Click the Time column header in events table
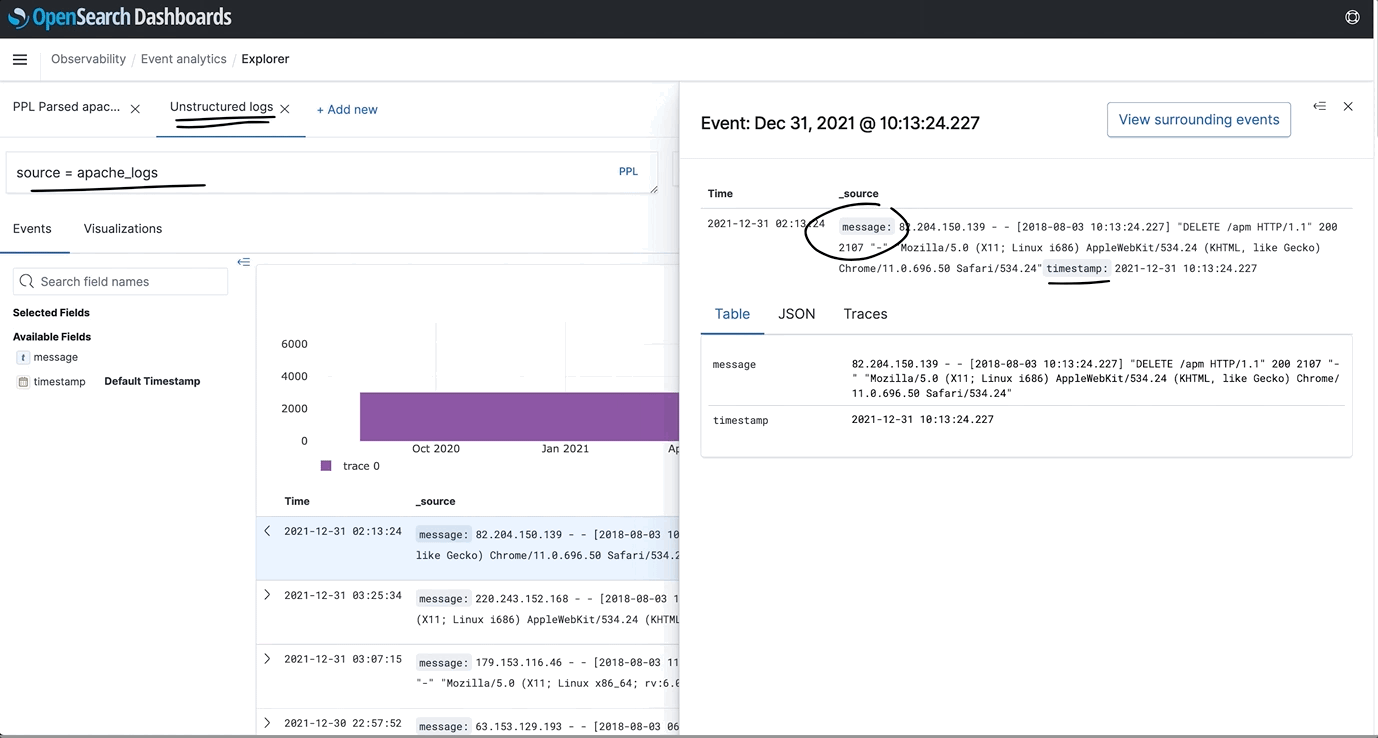The width and height of the screenshot is (1378, 738). coord(297,501)
